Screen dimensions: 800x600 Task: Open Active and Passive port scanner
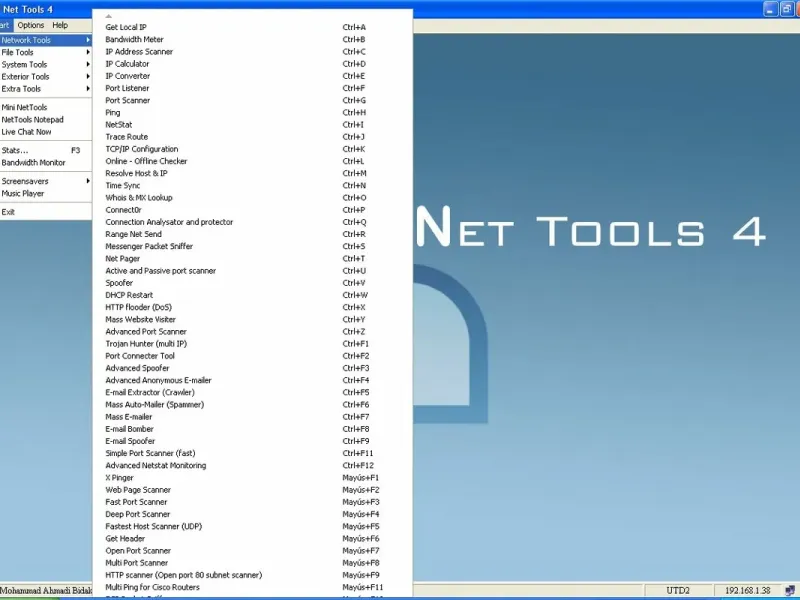click(x=252, y=271)
